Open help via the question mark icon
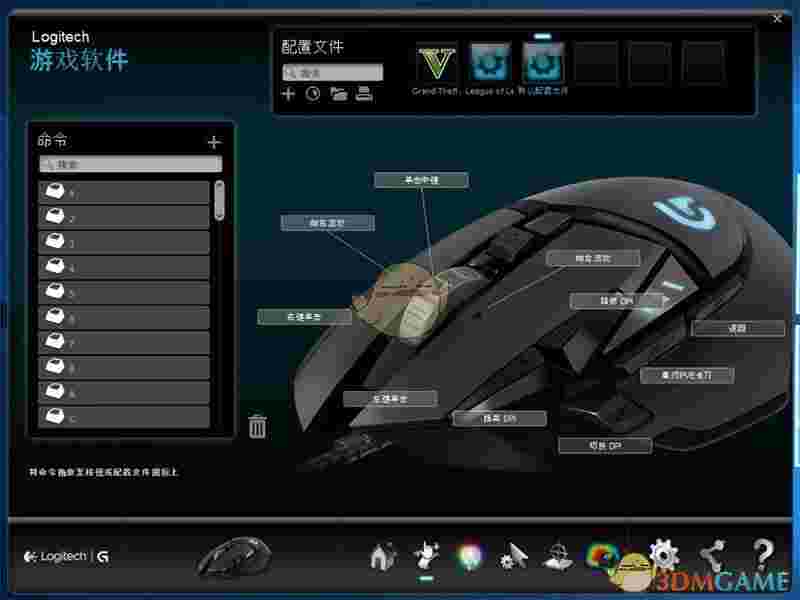This screenshot has width=800, height=600. [763, 554]
